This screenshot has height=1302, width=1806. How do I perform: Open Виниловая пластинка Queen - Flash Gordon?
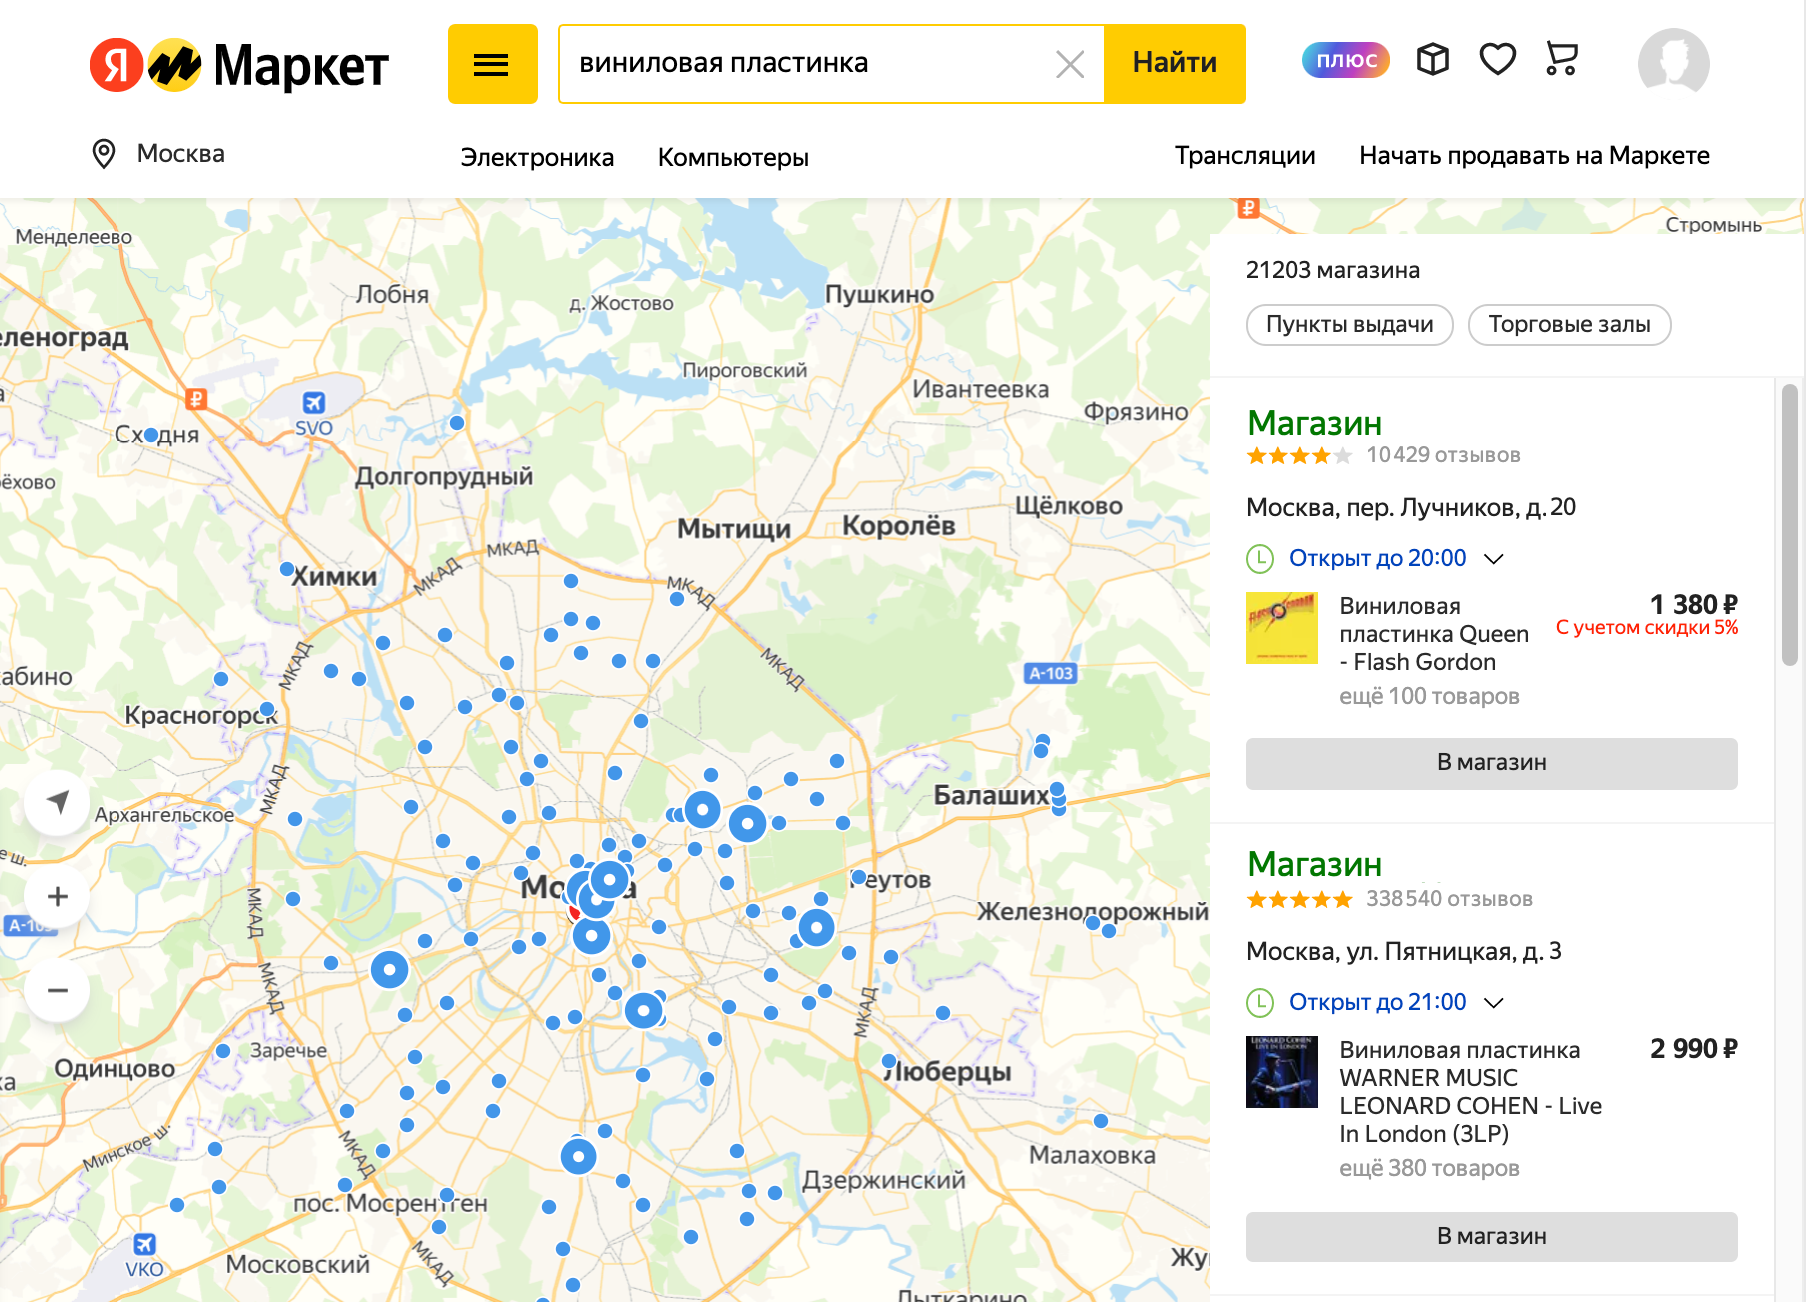click(1434, 634)
